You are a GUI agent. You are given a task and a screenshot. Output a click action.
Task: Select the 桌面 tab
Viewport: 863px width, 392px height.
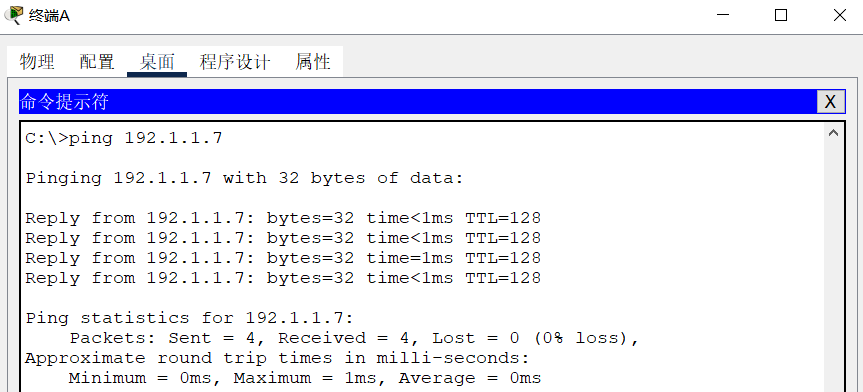click(x=157, y=61)
